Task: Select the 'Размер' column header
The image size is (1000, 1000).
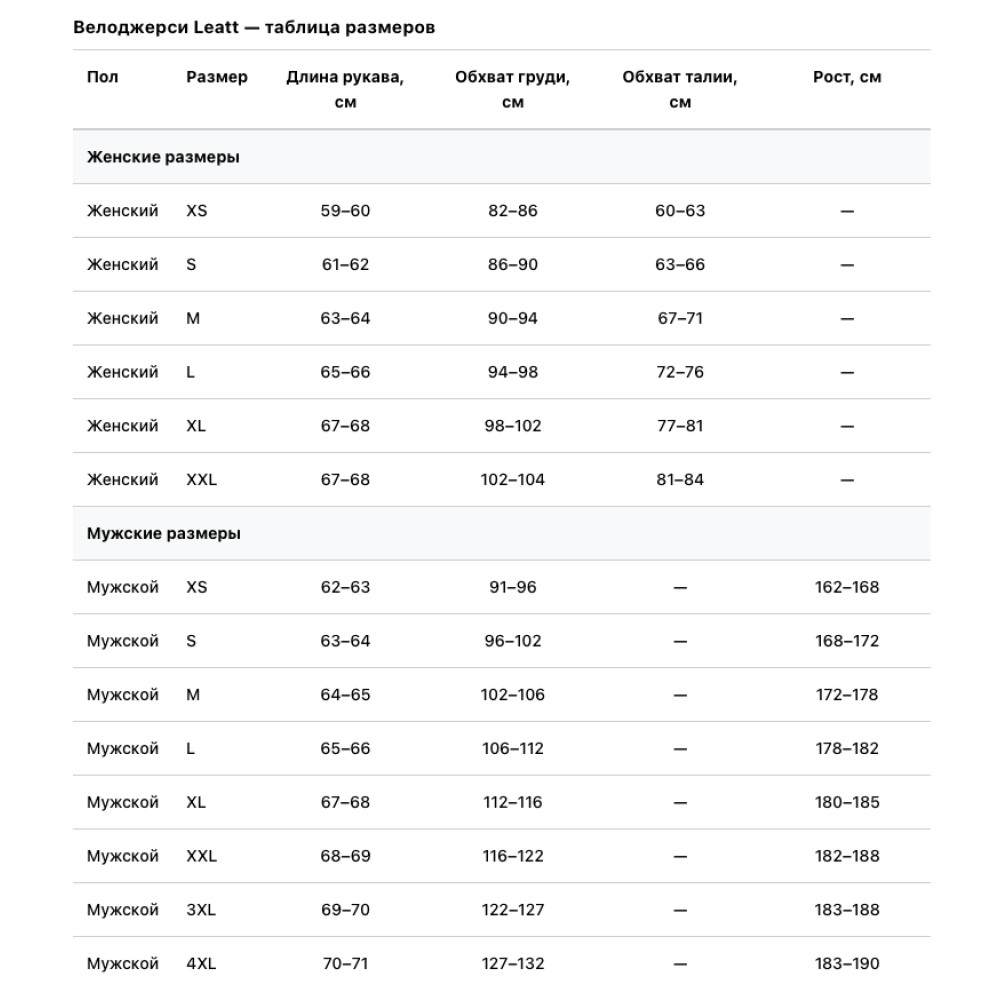Action: pos(217,77)
